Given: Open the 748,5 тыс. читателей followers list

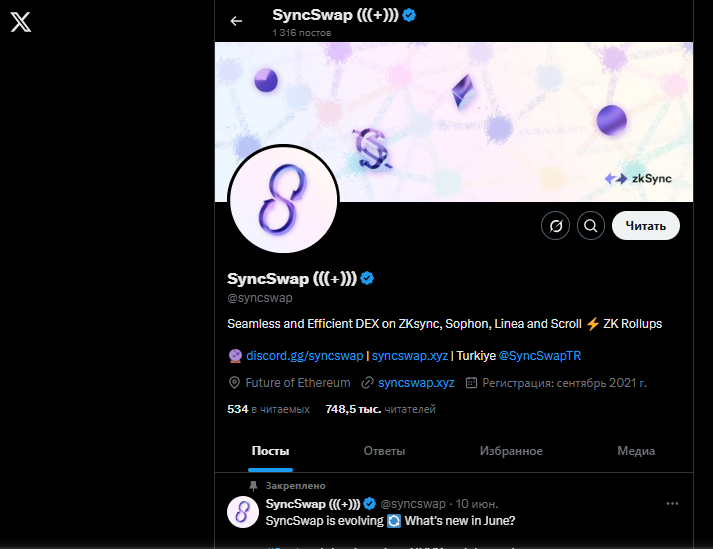Looking at the screenshot, I should pos(381,409).
